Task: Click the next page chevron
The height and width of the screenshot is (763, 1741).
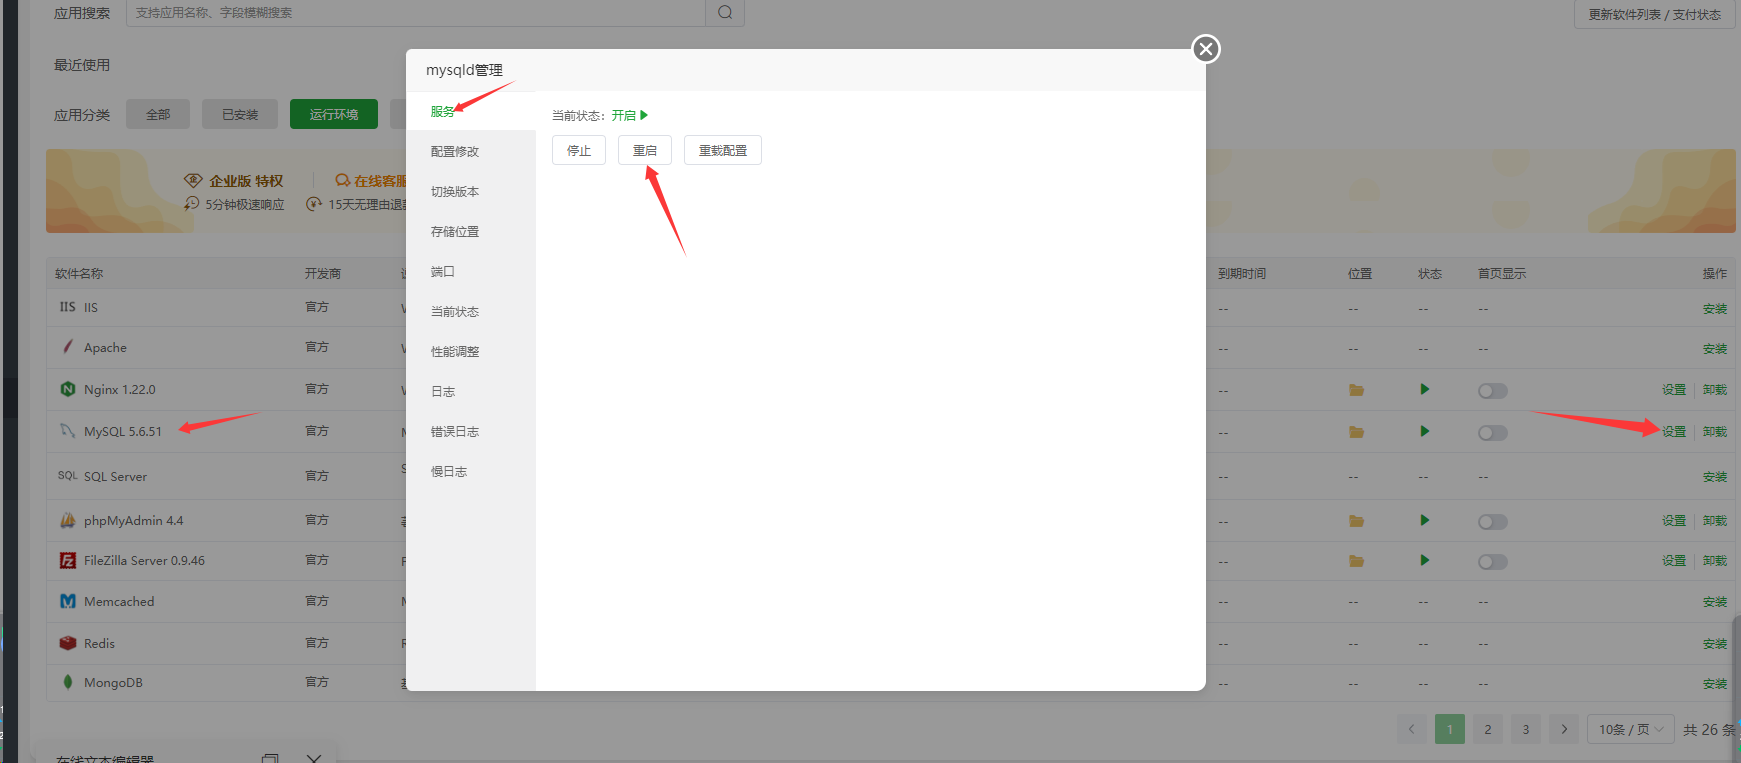Action: pyautogui.click(x=1564, y=729)
